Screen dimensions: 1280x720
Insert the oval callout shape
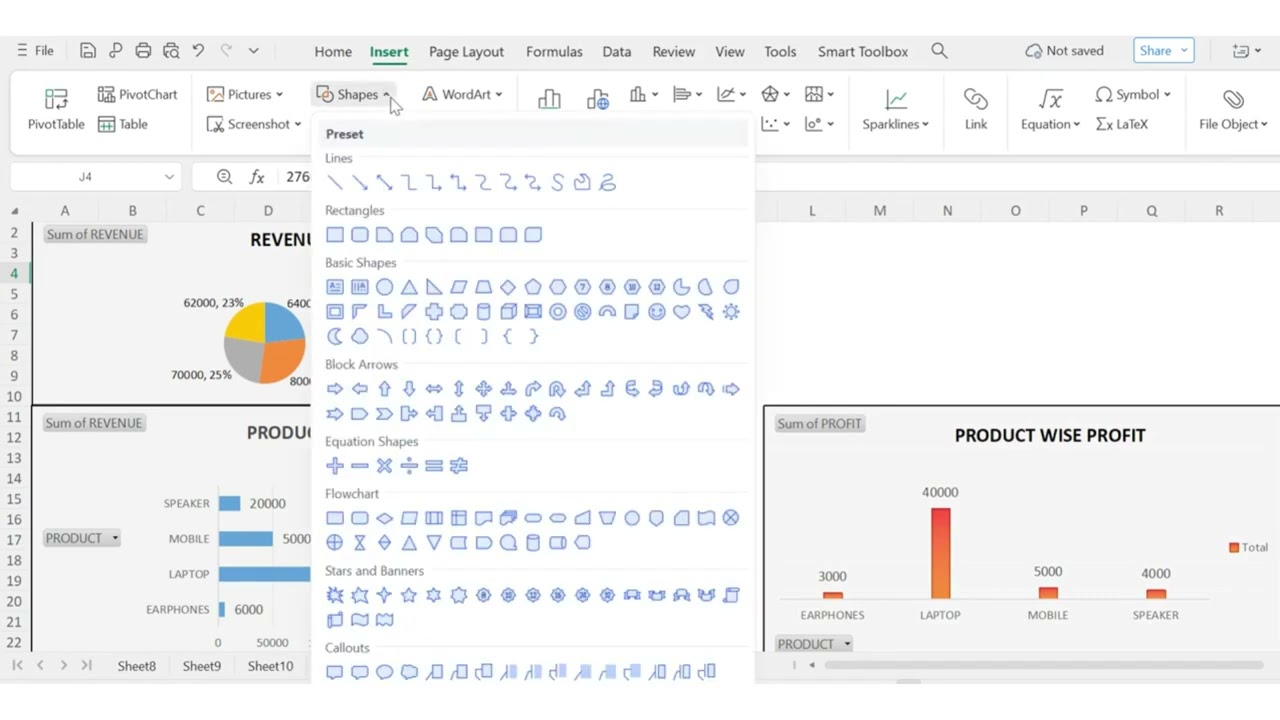(384, 672)
